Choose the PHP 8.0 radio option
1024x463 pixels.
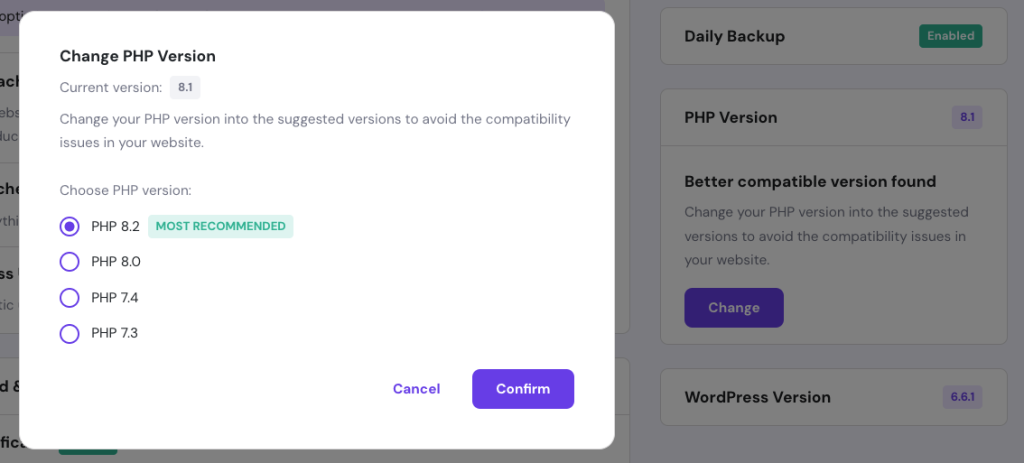(70, 262)
